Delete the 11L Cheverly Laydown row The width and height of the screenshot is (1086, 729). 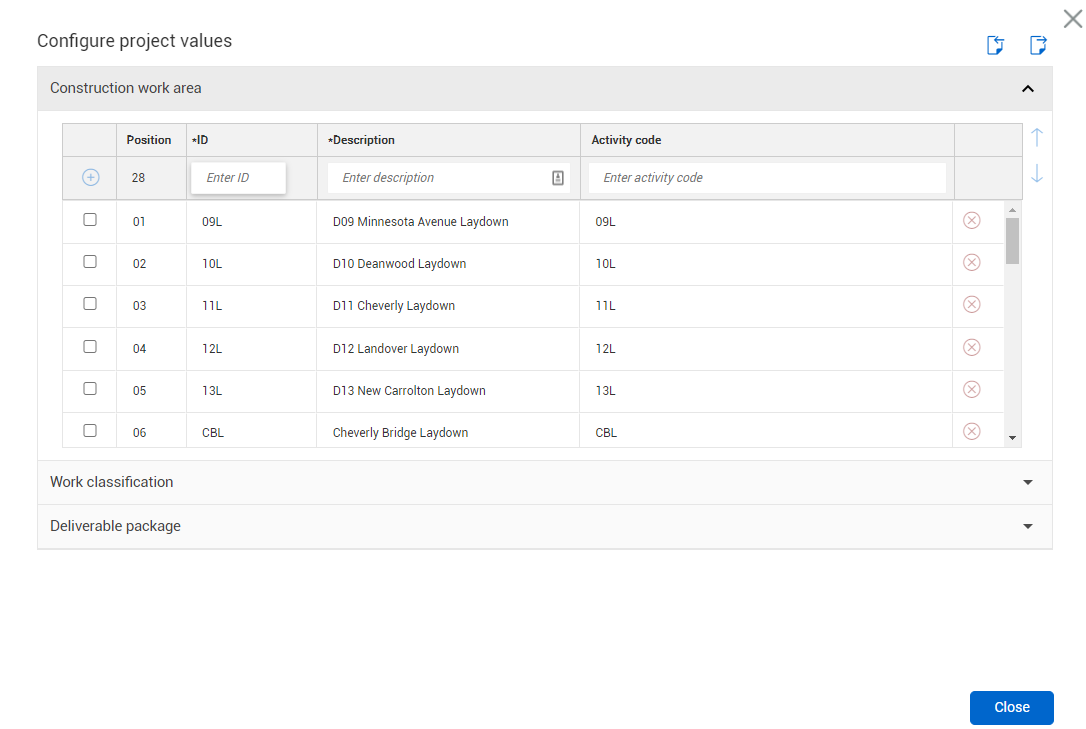point(972,305)
